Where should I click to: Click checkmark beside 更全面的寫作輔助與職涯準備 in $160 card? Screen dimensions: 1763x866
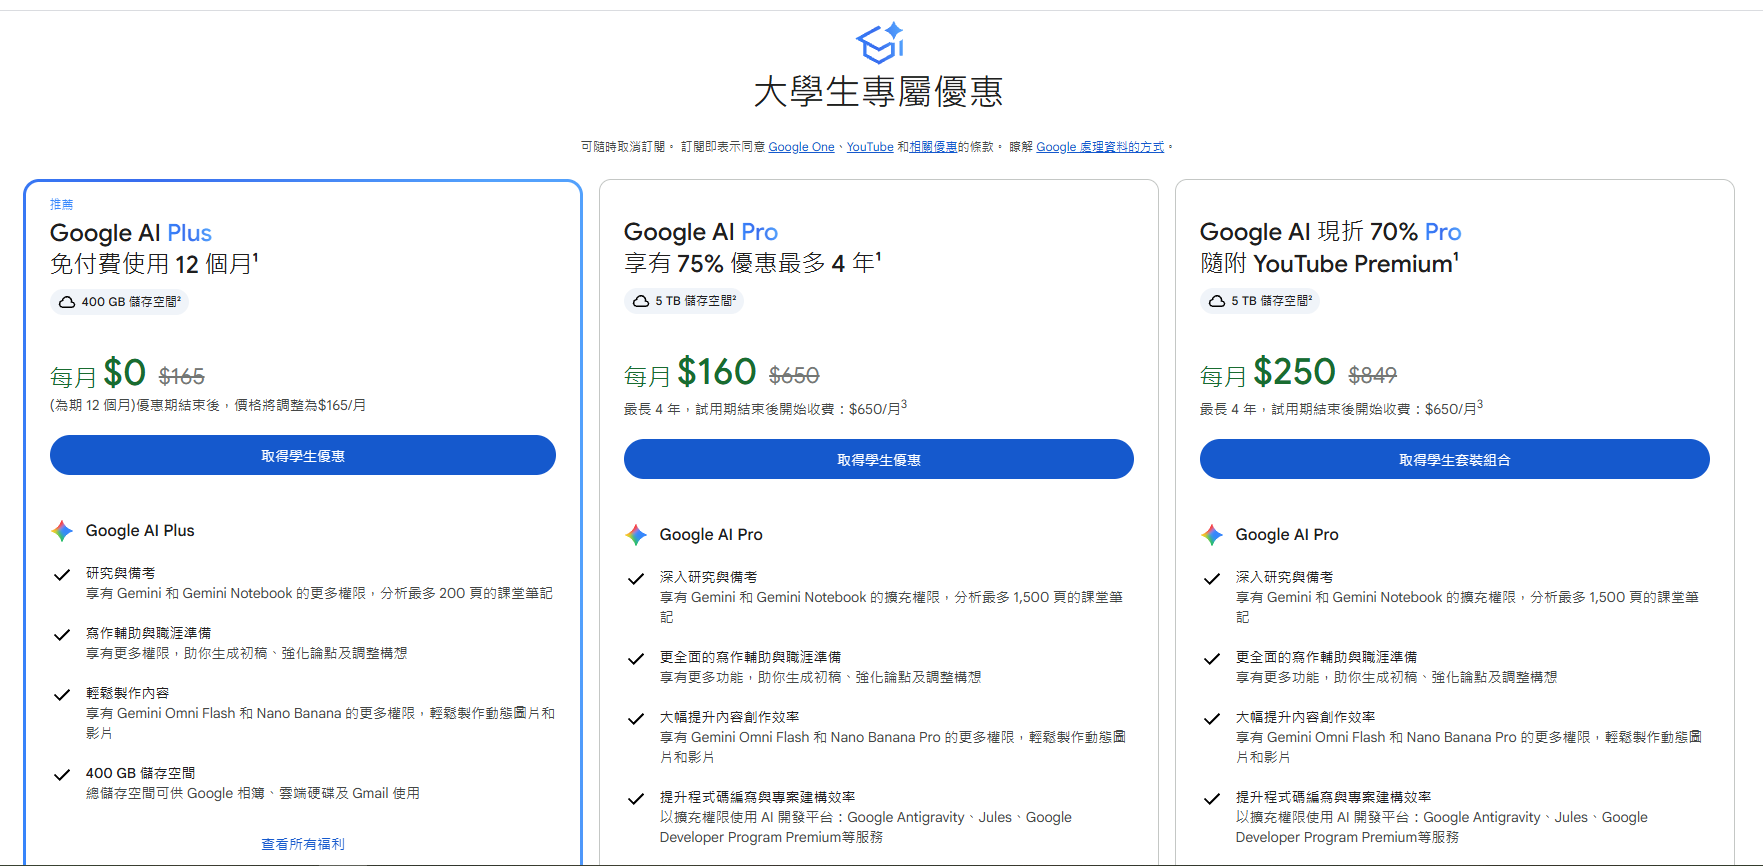[635, 659]
